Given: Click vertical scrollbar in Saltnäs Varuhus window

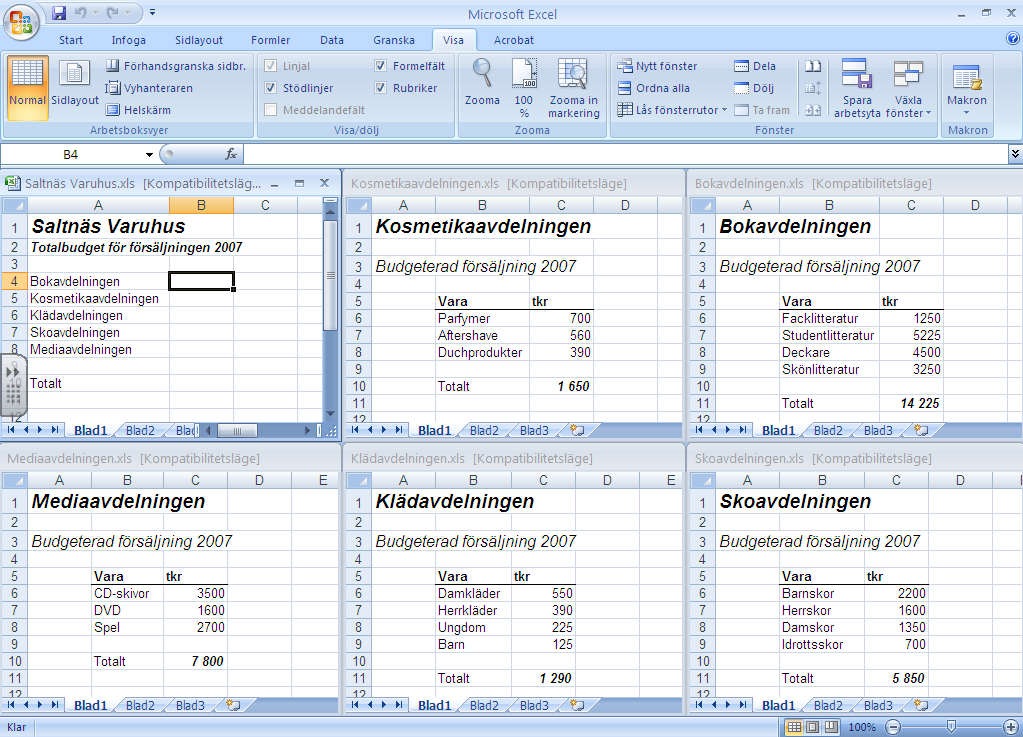Looking at the screenshot, I should 330,275.
